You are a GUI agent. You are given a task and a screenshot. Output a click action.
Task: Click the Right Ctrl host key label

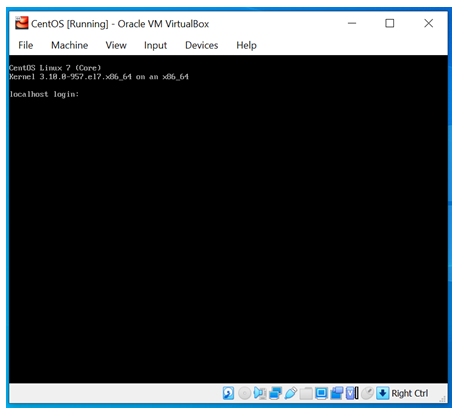[410, 393]
